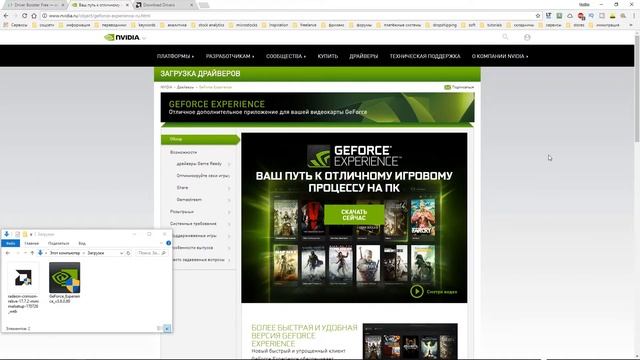Open the user account icon on NVIDIA site
This screenshot has height=360, width=640.
tap(527, 37)
